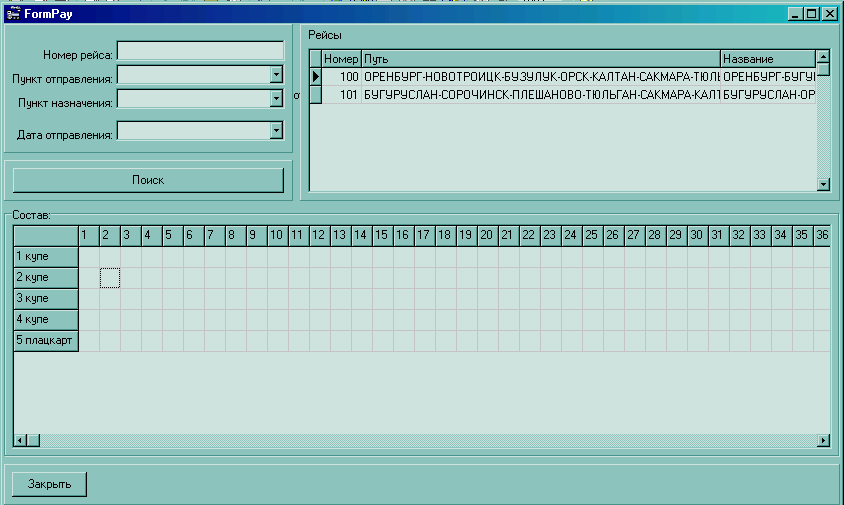
Task: Click seat column header 1
Action: [x=89, y=235]
